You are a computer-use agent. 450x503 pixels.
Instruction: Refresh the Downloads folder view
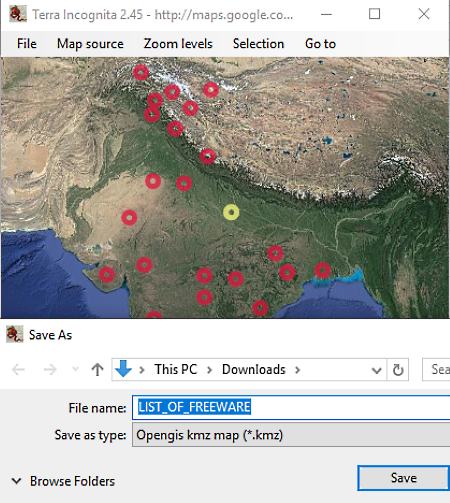click(x=398, y=370)
